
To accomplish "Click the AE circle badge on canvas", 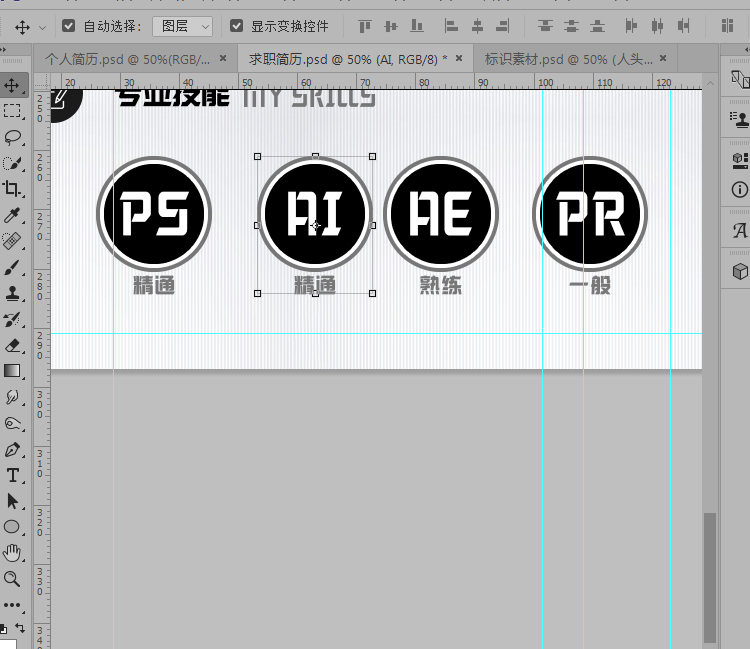I will point(441,213).
